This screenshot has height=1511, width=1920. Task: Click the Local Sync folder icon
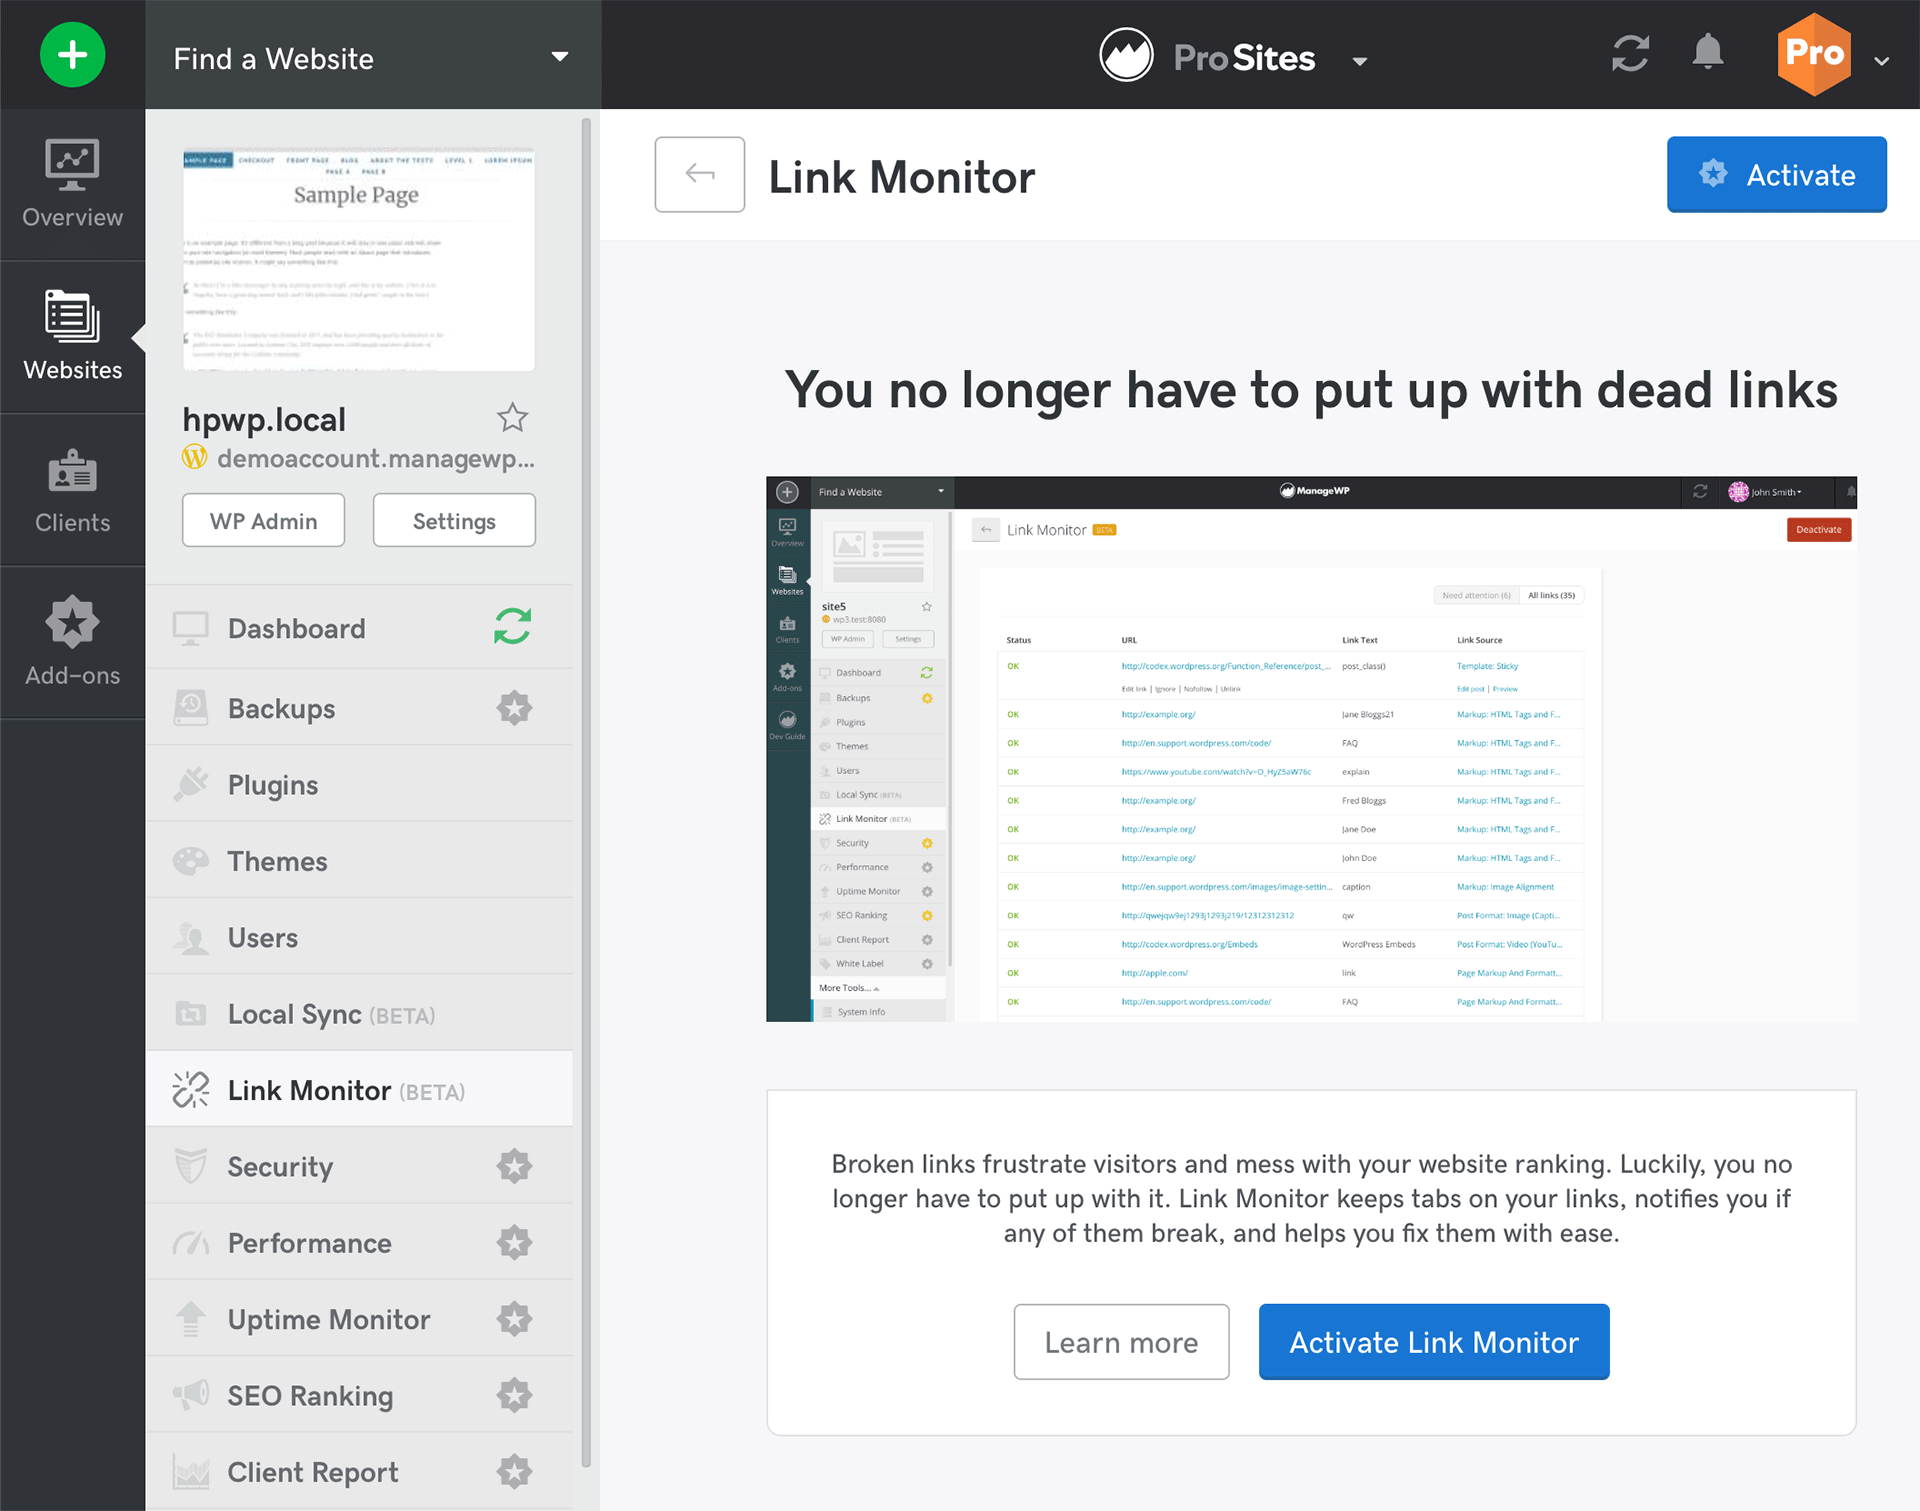[190, 1013]
